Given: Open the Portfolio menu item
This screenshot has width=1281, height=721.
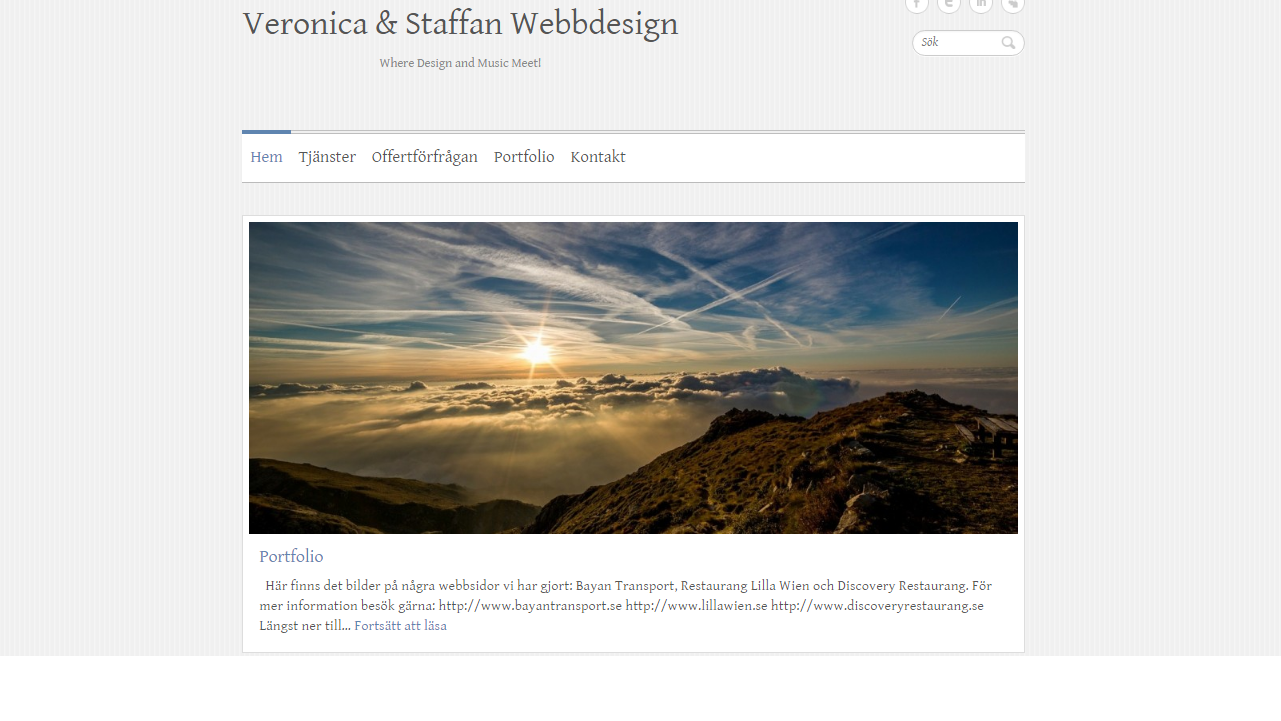Looking at the screenshot, I should [x=524, y=157].
